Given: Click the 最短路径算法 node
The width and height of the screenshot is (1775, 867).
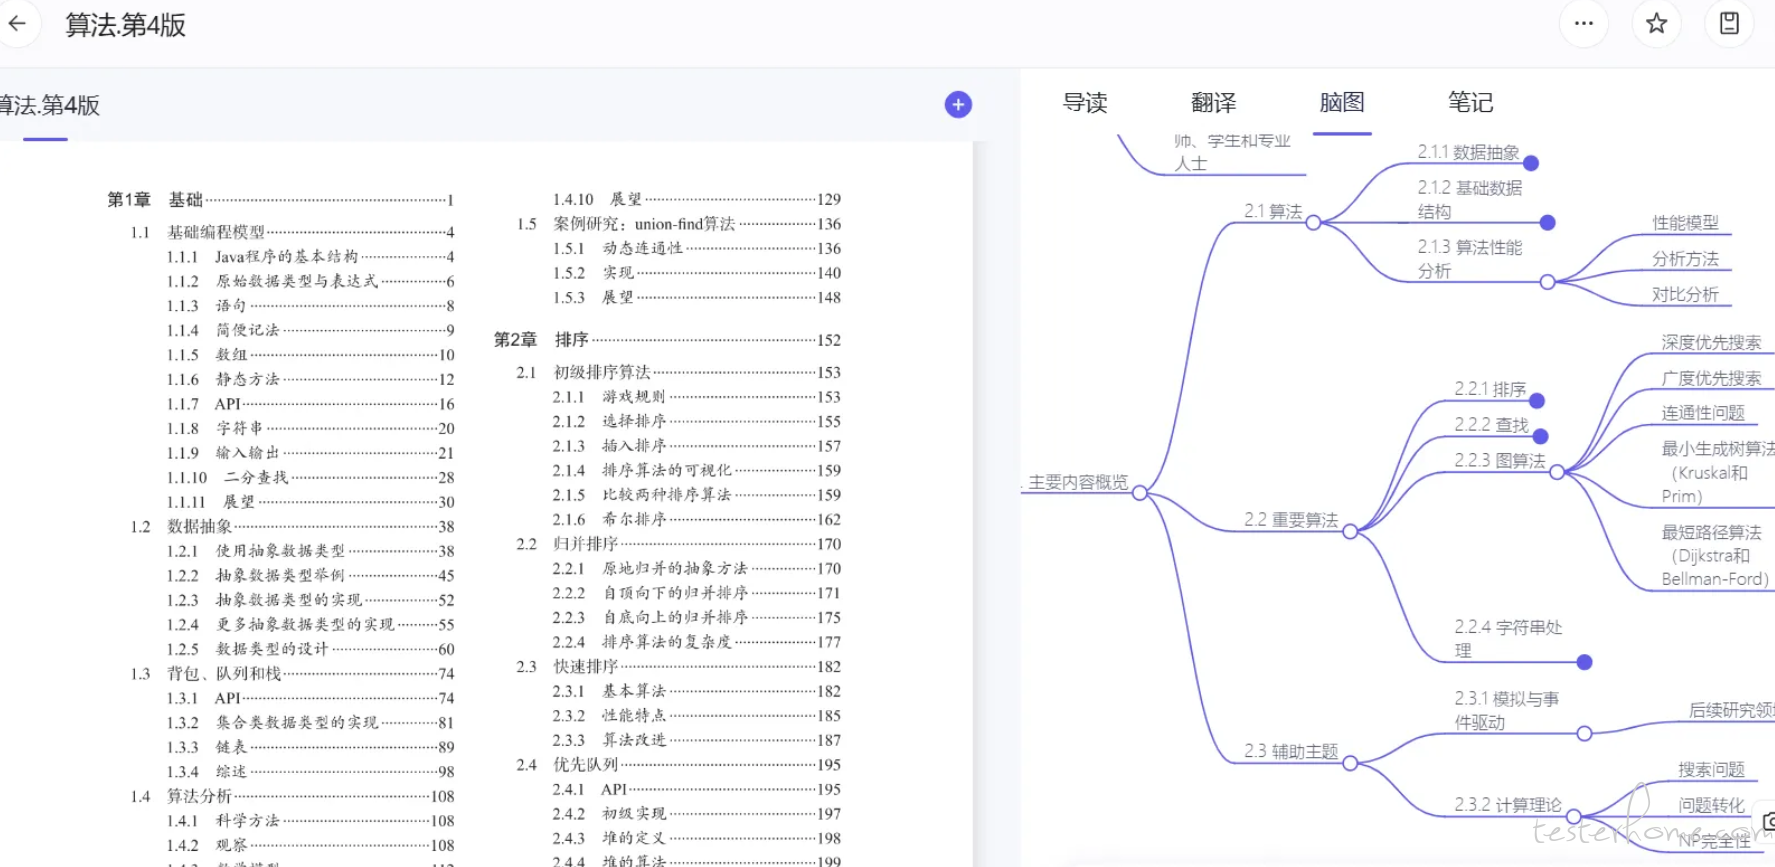Looking at the screenshot, I should (1714, 556).
